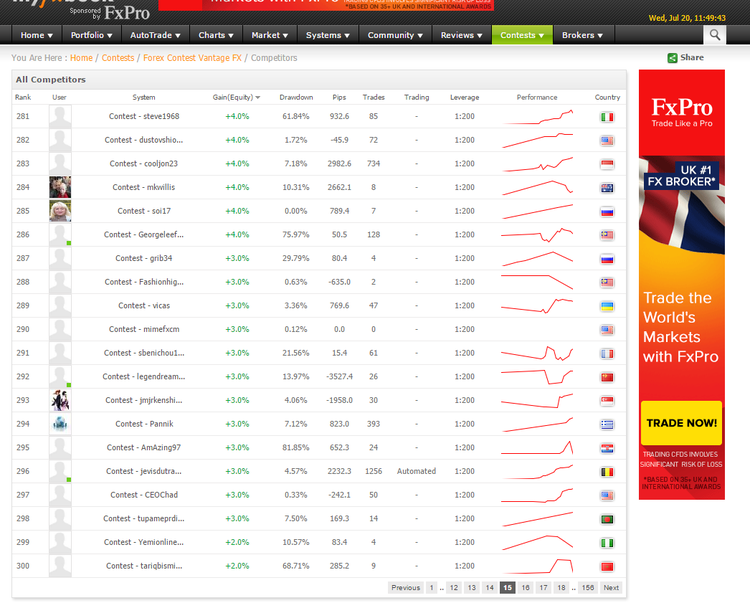Click the search magnifier icon

click(x=715, y=35)
